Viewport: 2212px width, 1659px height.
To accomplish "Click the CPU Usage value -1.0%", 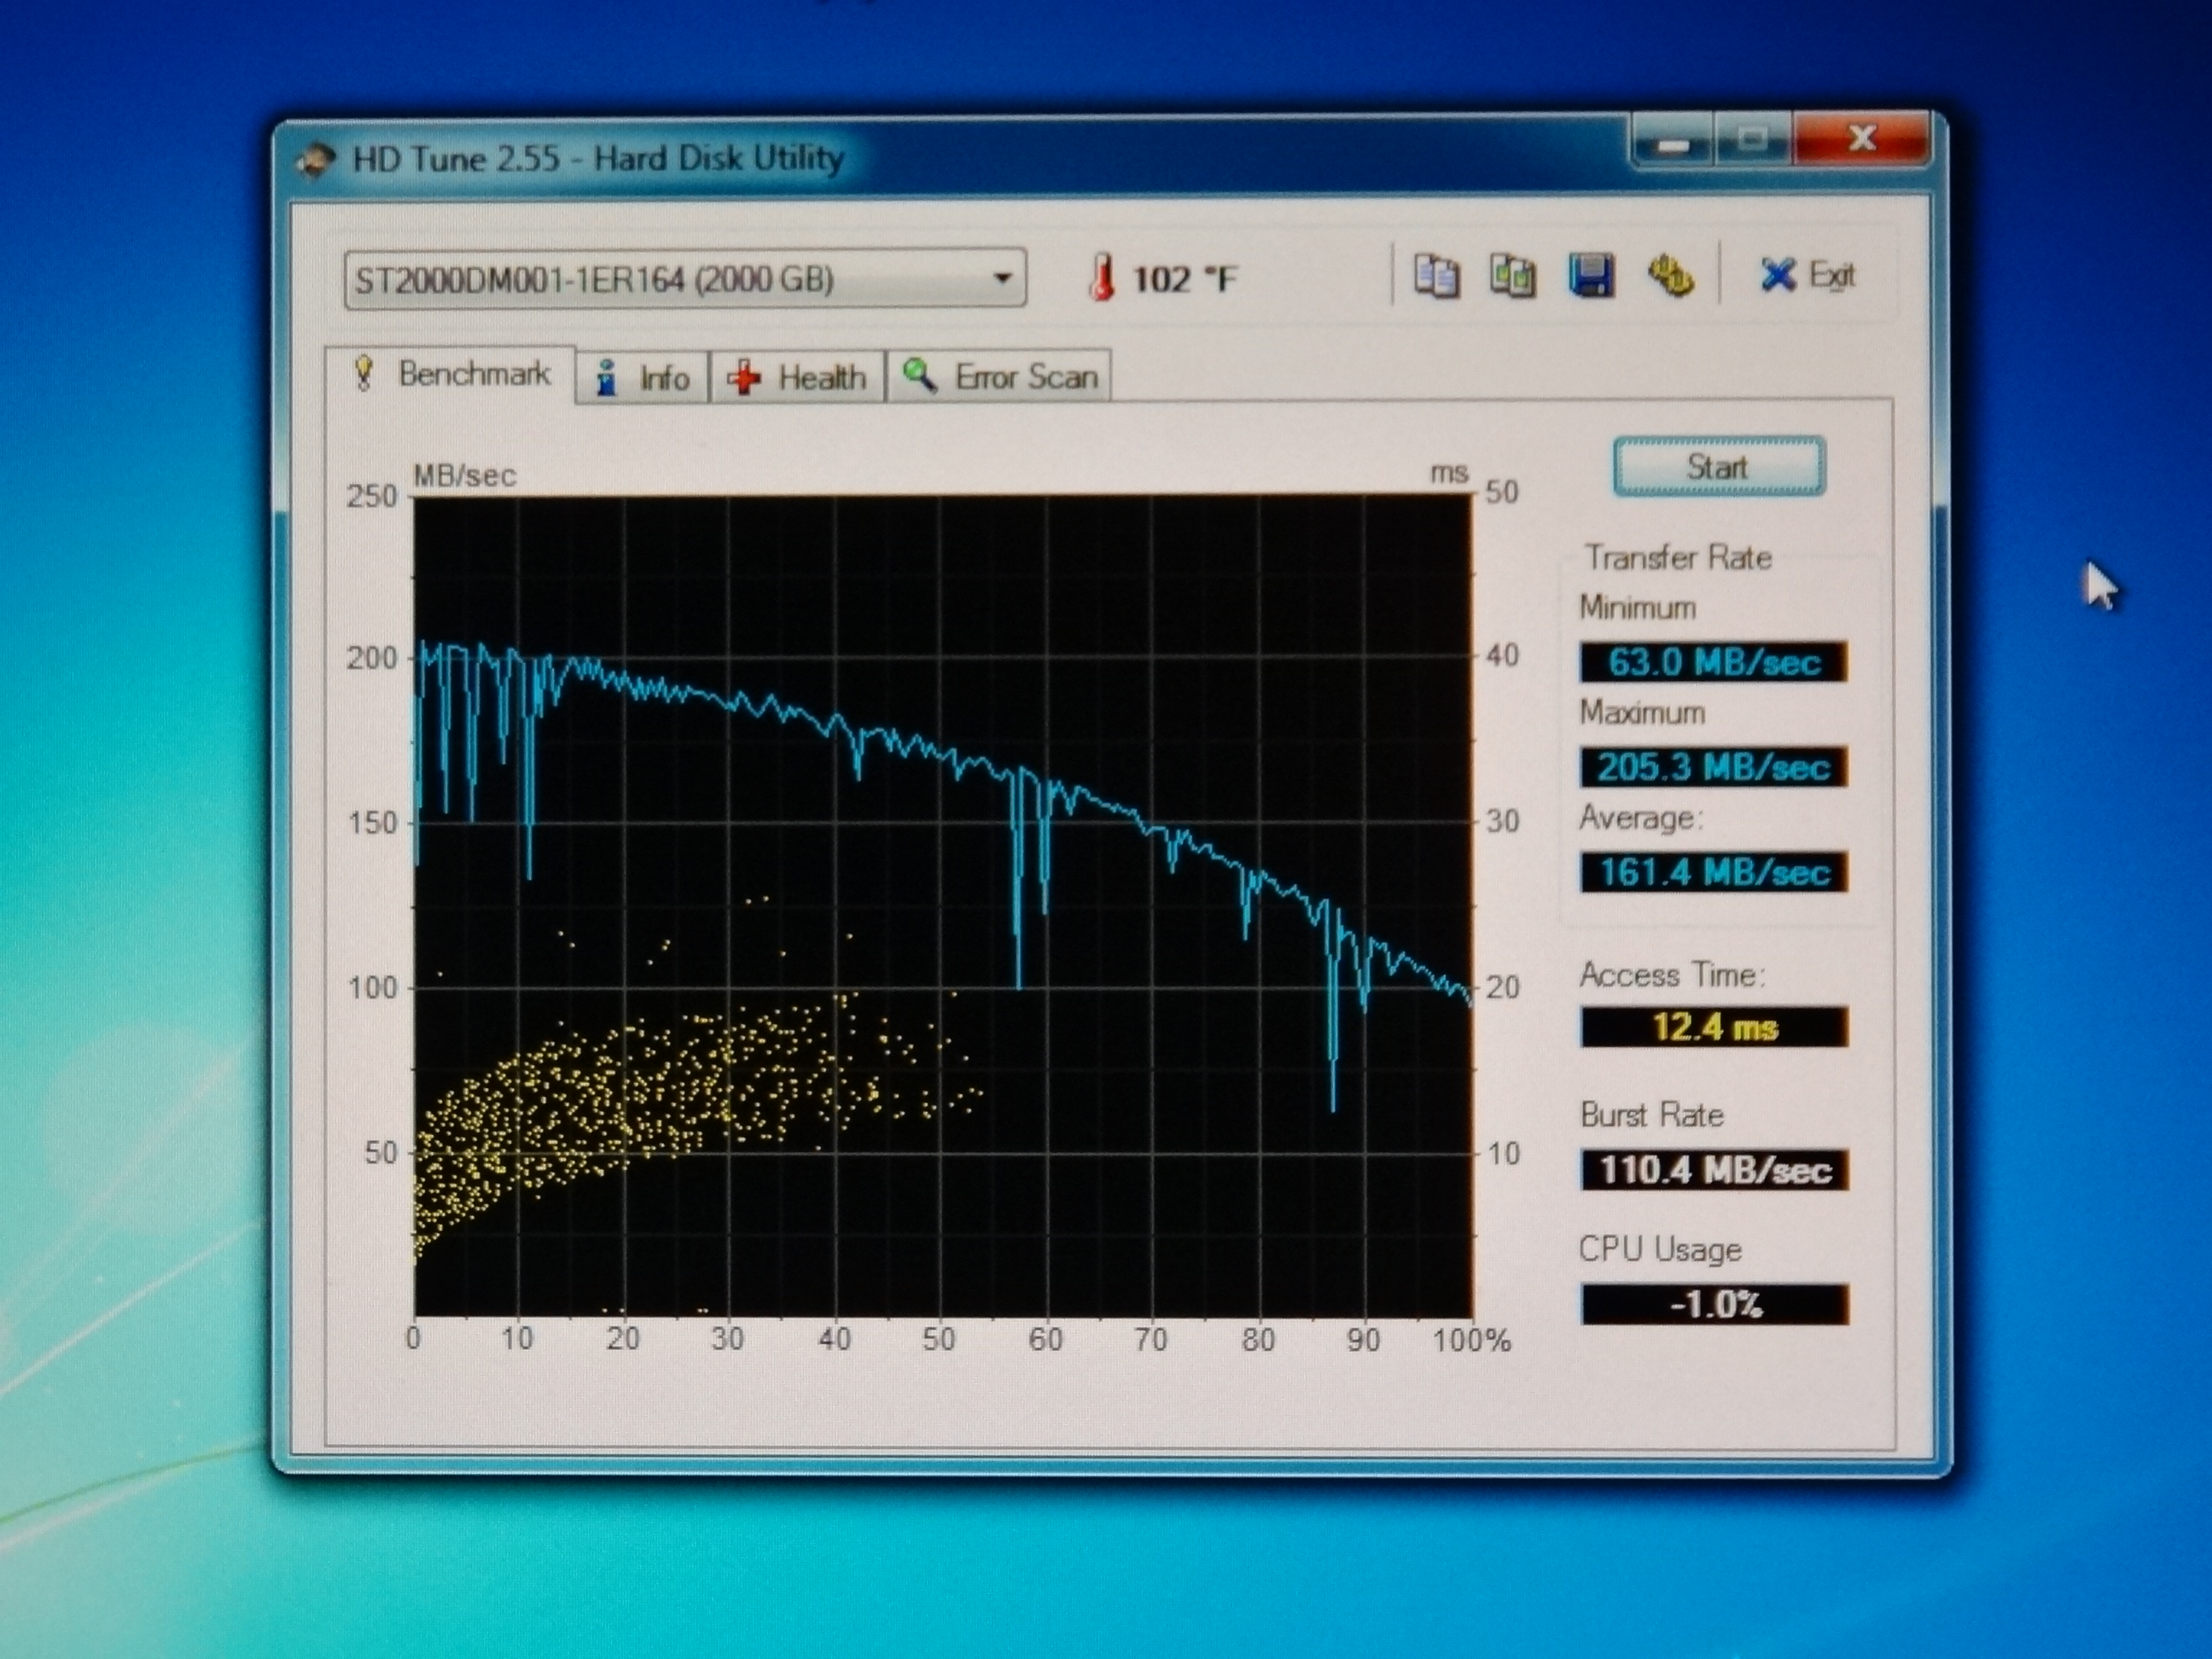I will click(1715, 1304).
